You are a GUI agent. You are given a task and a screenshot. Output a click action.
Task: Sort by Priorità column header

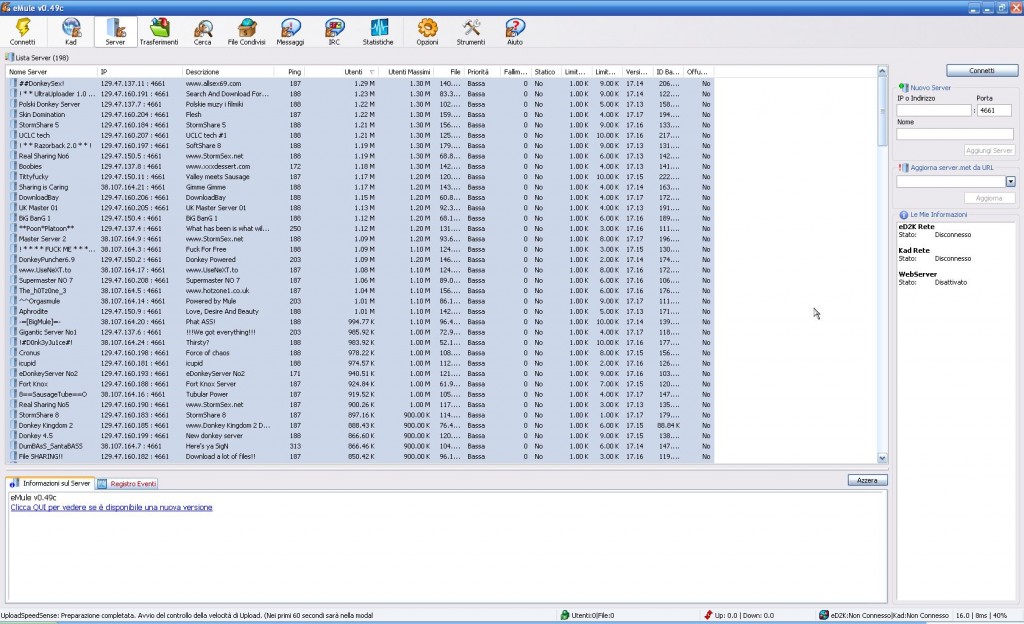click(x=482, y=72)
